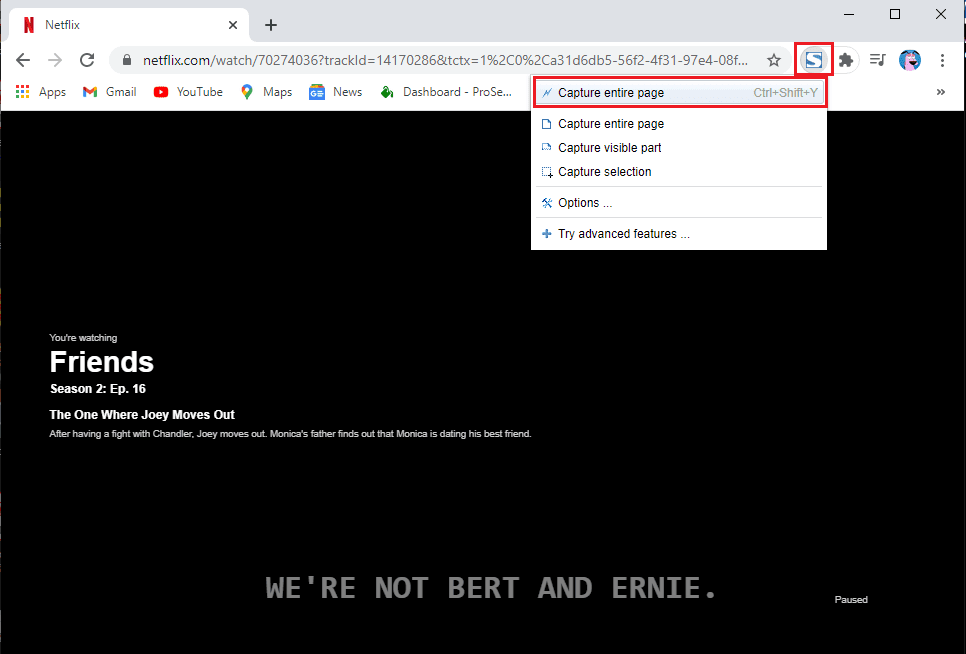Click the Friends show title
The image size is (966, 654).
coord(102,362)
